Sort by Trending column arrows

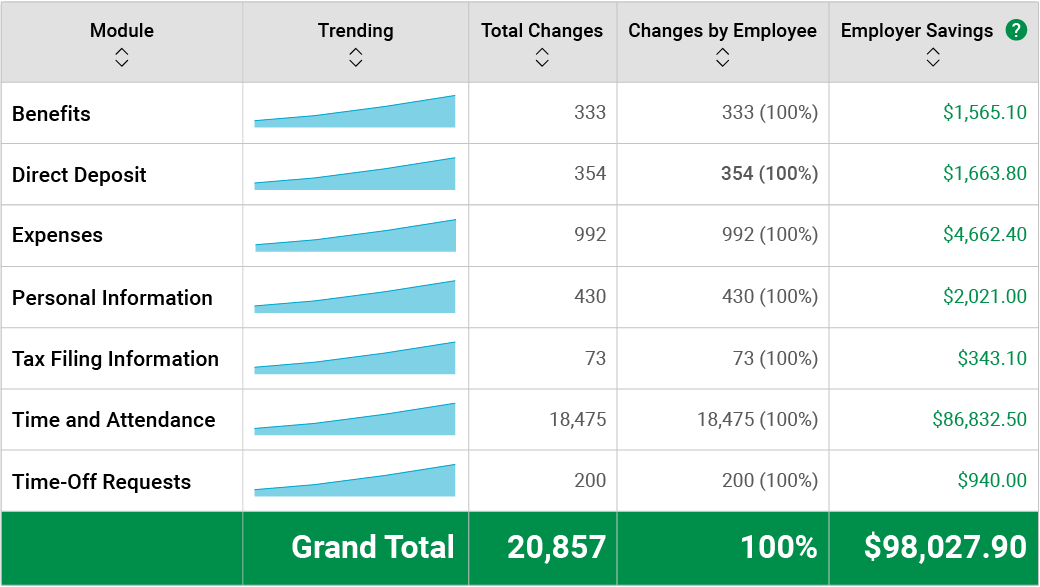pyautogui.click(x=355, y=58)
